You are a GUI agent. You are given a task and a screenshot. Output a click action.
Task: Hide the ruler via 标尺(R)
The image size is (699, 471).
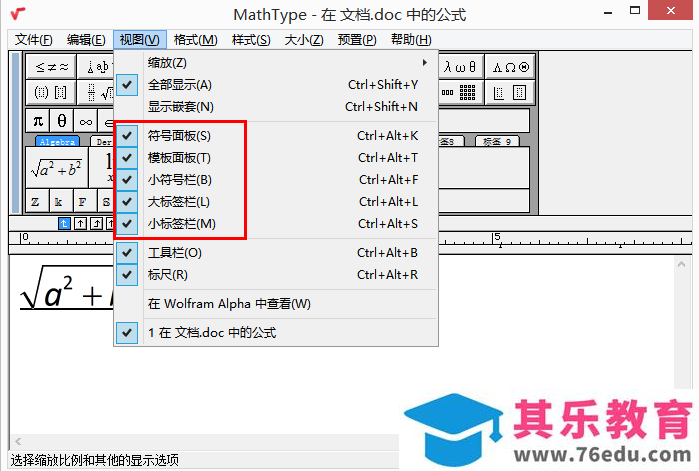[x=276, y=274]
